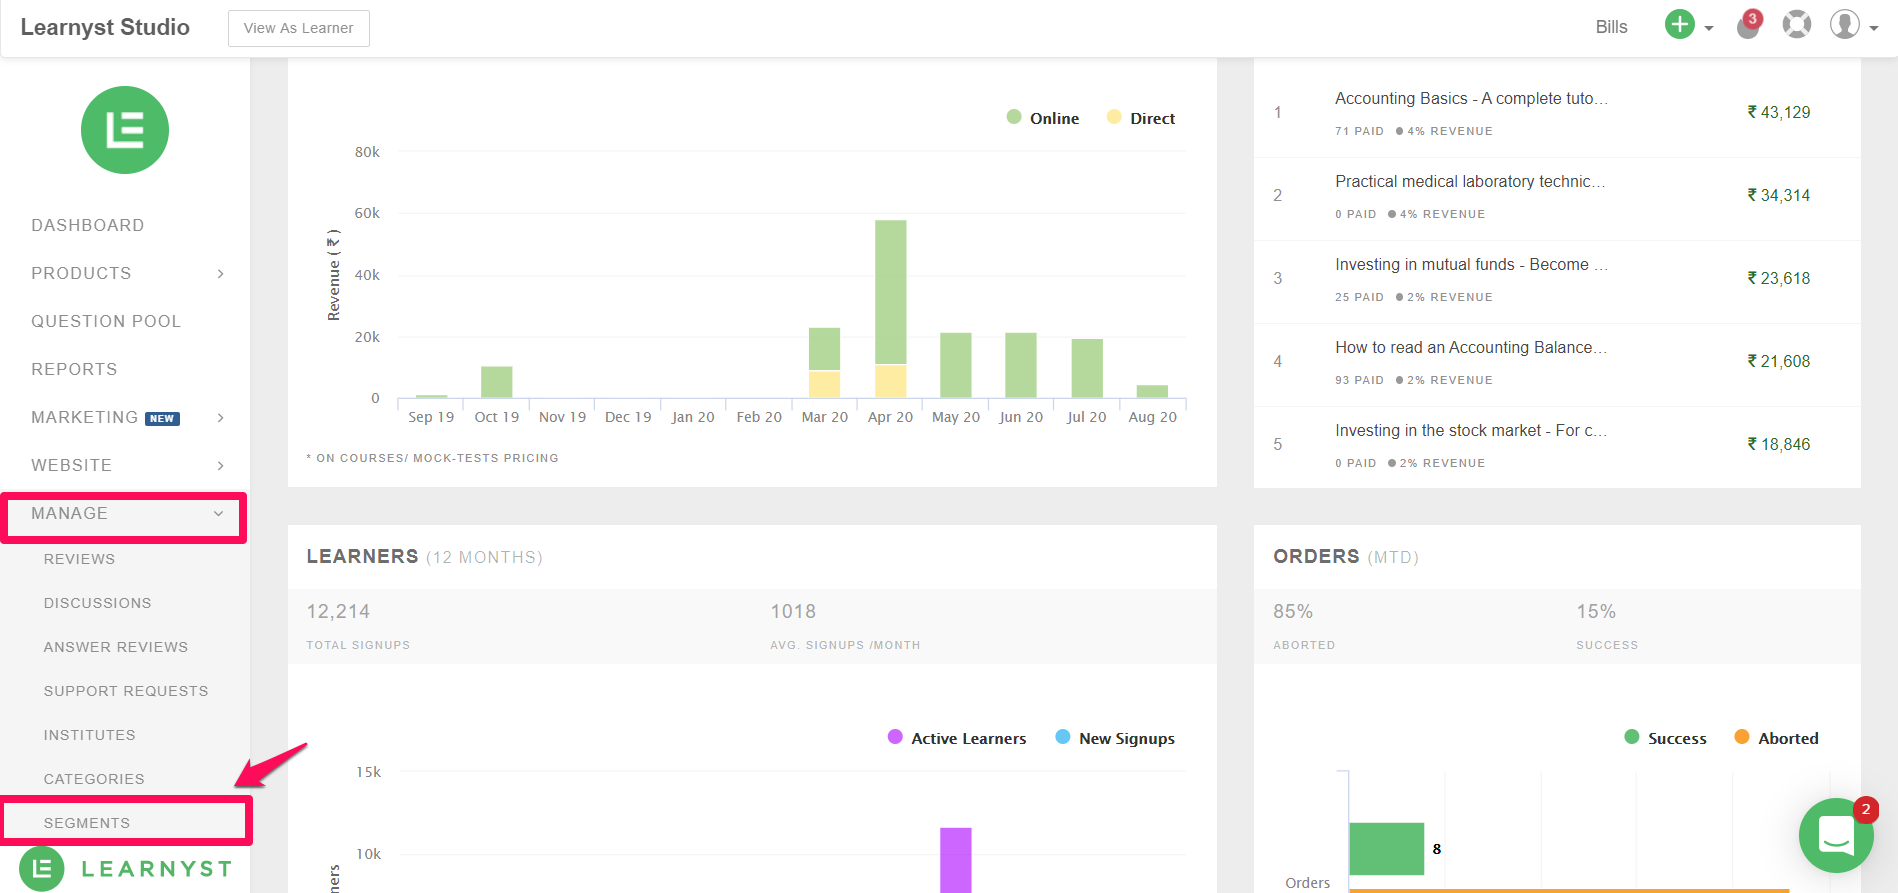The width and height of the screenshot is (1898, 893).
Task: Open Discussions under Manage
Action: tap(97, 603)
